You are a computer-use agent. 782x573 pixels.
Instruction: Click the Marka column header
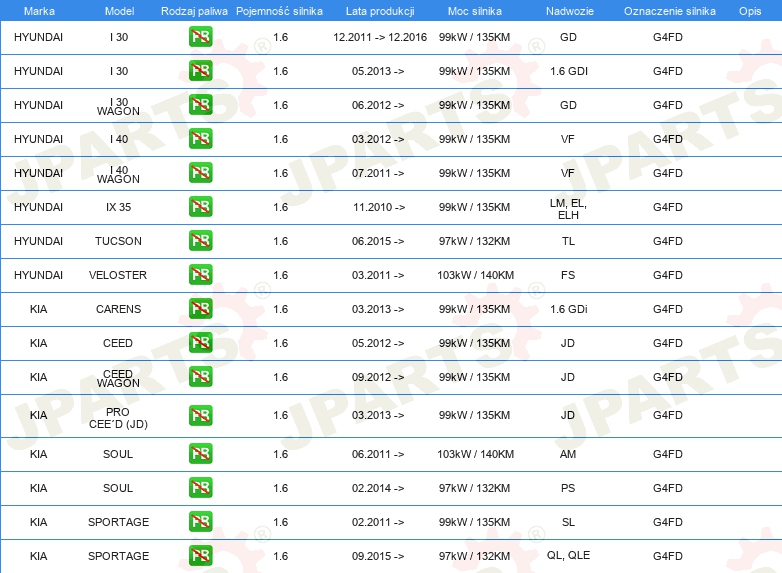coord(39,11)
